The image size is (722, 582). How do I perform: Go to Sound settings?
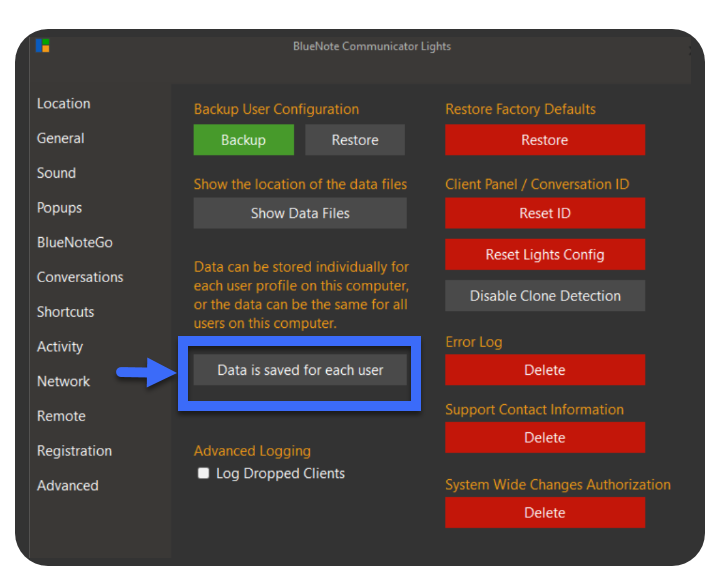coord(56,173)
